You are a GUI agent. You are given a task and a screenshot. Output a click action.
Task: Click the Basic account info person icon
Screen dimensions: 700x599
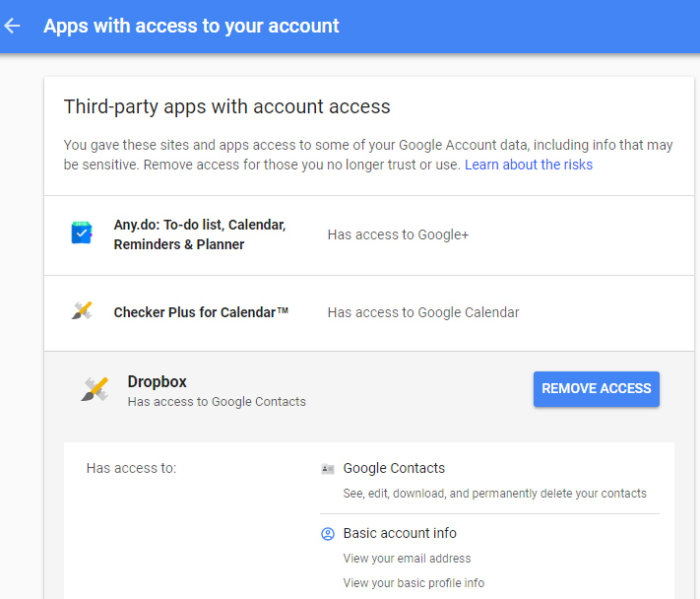click(327, 534)
